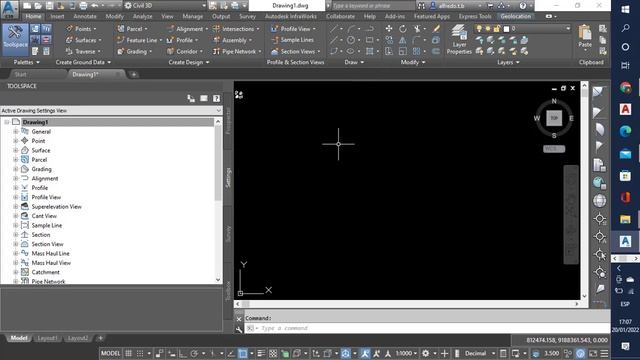This screenshot has width=640, height=360.
Task: Expand the General settings node
Action: click(x=16, y=131)
